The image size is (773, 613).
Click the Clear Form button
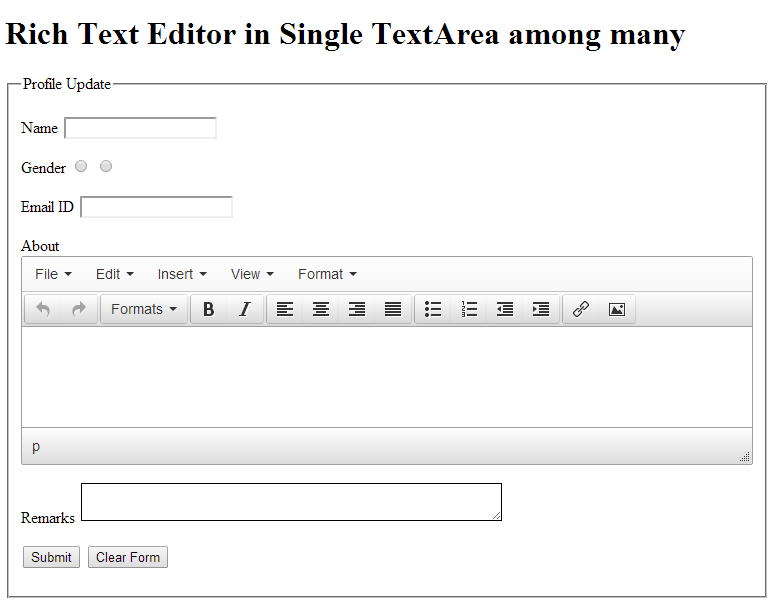128,557
